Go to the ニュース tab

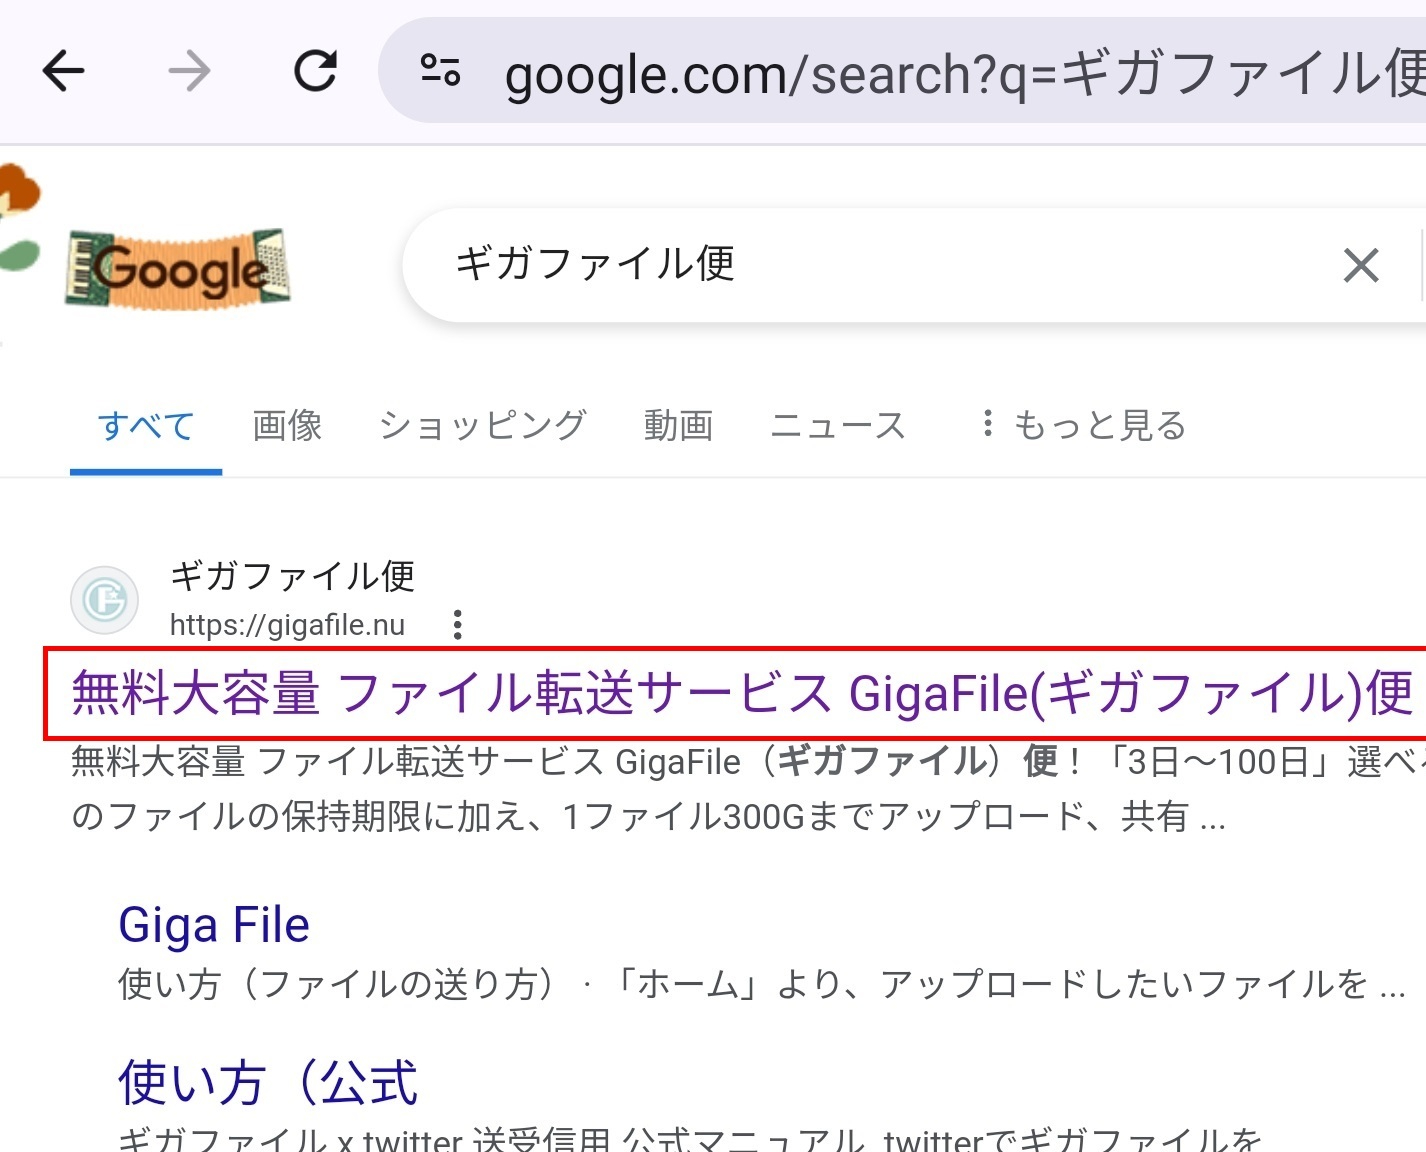pos(838,426)
